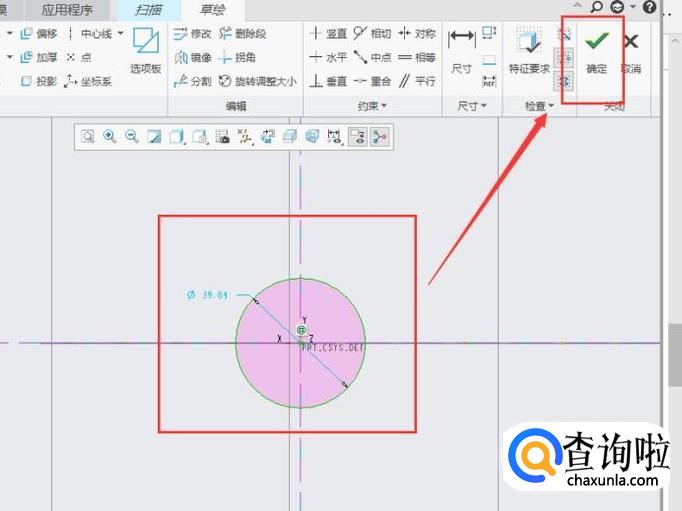Switch to the 扫描 tab
Viewport: 682px width, 511px height.
149,10
